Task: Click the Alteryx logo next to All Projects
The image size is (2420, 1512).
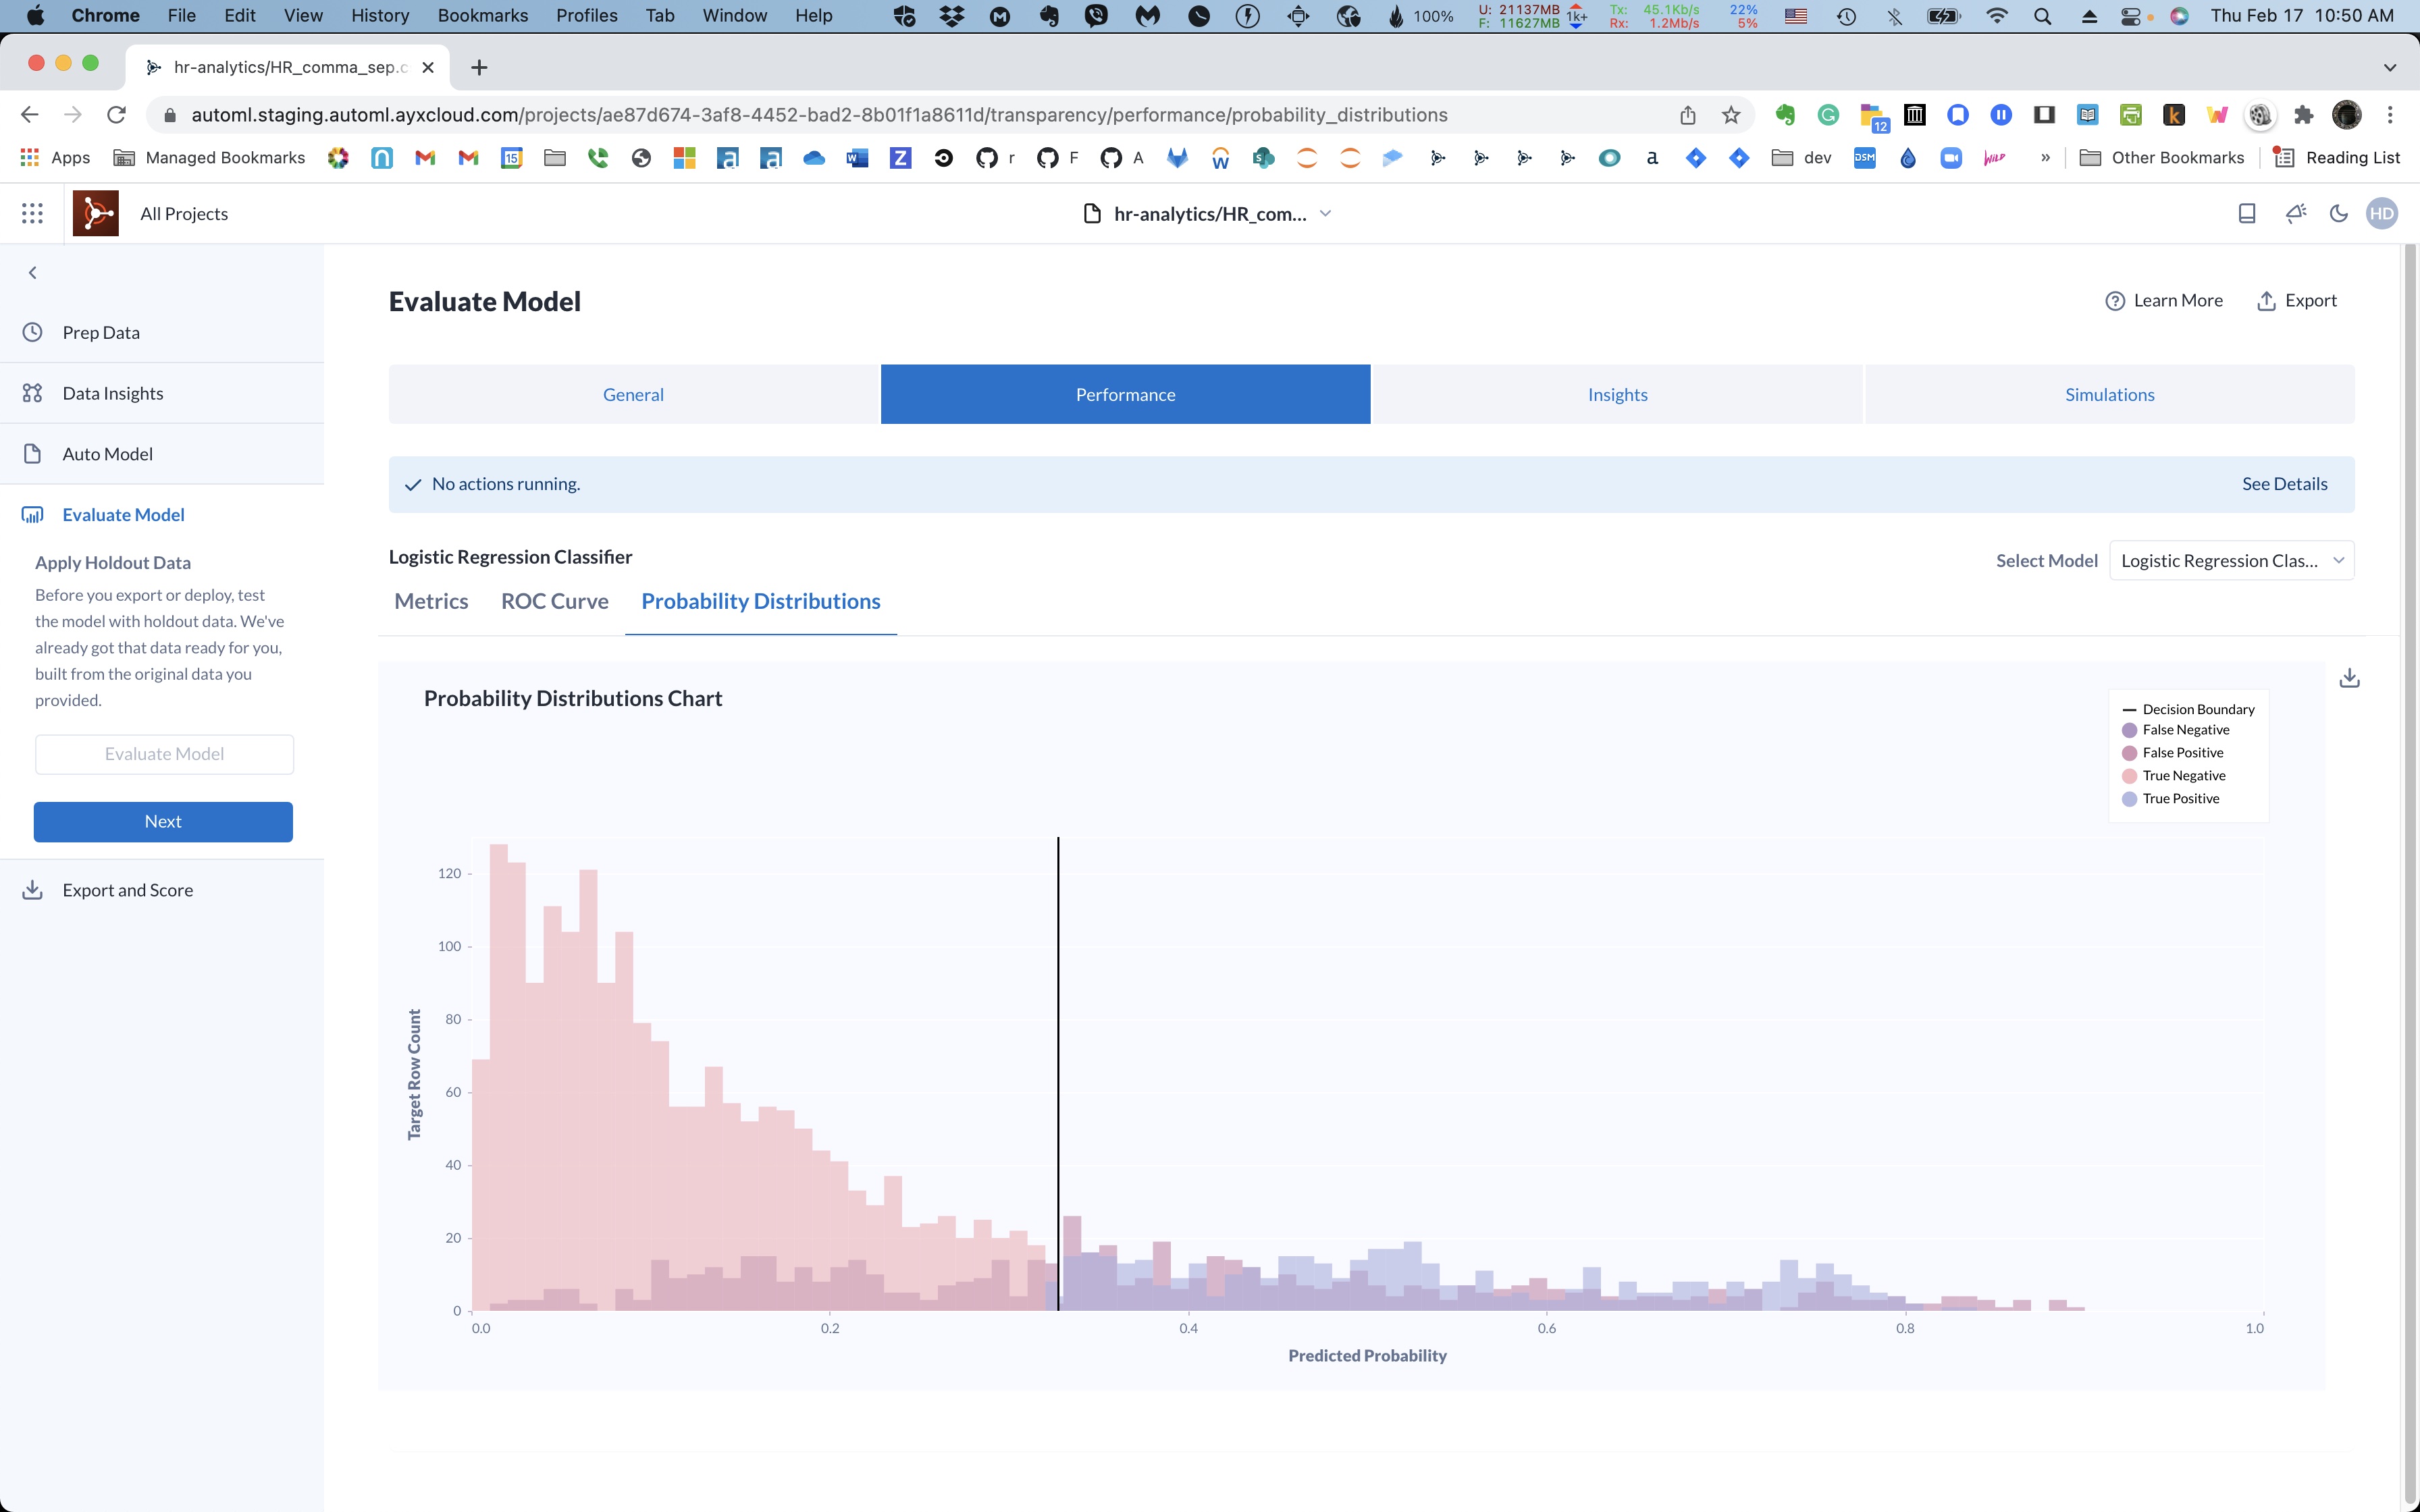Action: pyautogui.click(x=96, y=212)
